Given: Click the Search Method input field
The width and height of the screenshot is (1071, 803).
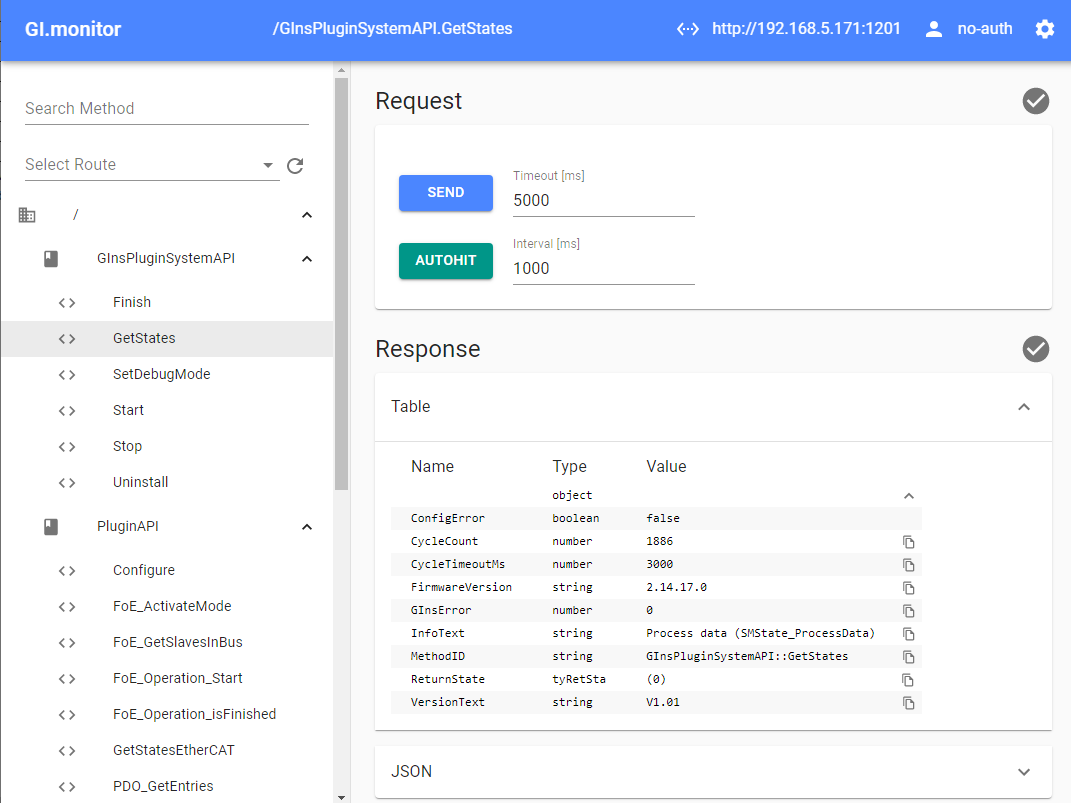Looking at the screenshot, I should 166,109.
